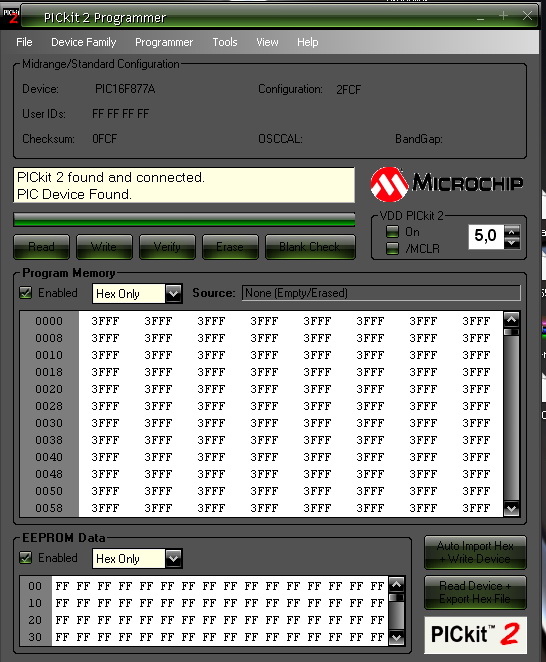546x662 pixels.
Task: Open the File menu
Action: tap(24, 42)
